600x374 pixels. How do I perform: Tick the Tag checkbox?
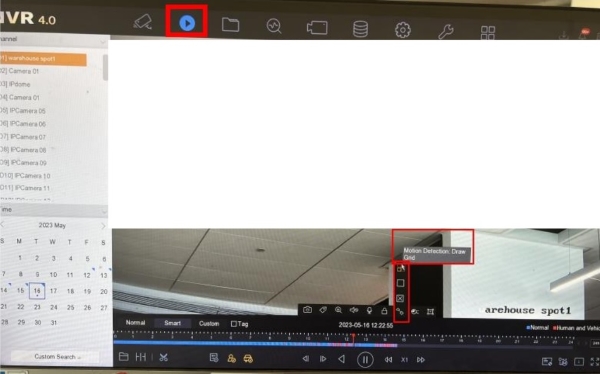pyautogui.click(x=233, y=324)
